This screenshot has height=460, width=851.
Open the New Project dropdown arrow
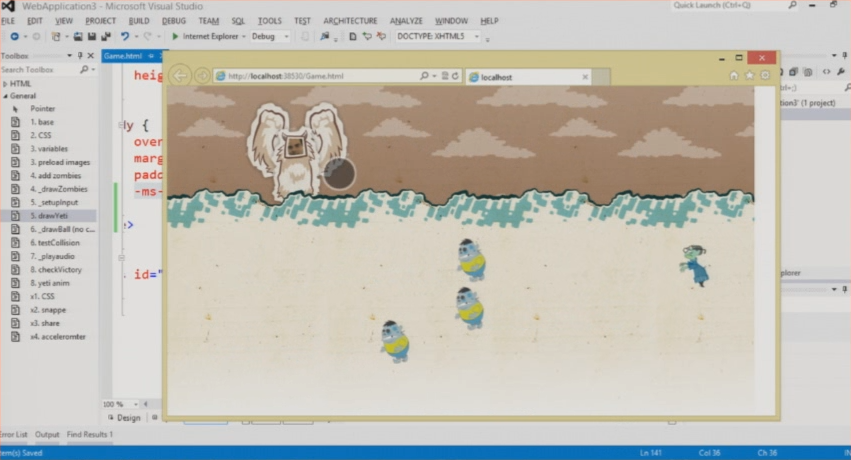pyautogui.click(x=66, y=36)
